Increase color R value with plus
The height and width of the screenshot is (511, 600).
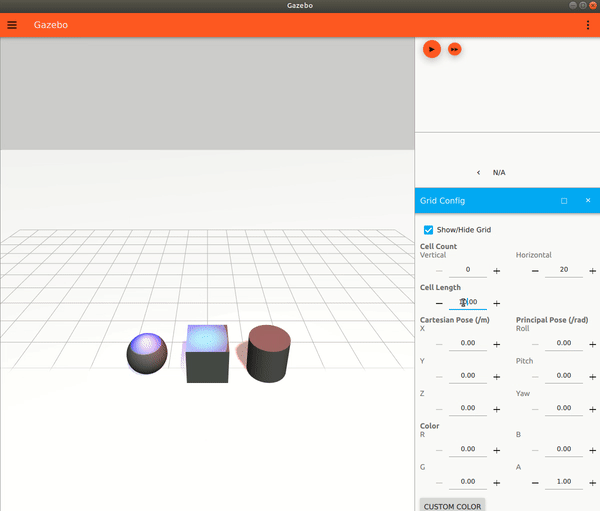click(x=497, y=450)
